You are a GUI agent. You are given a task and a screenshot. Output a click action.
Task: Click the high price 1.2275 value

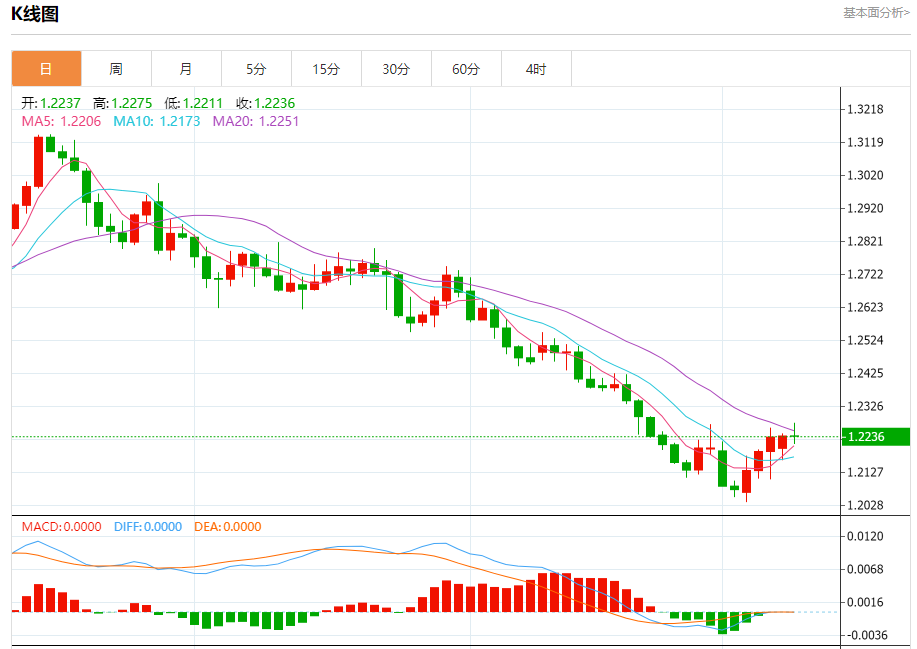point(132,103)
